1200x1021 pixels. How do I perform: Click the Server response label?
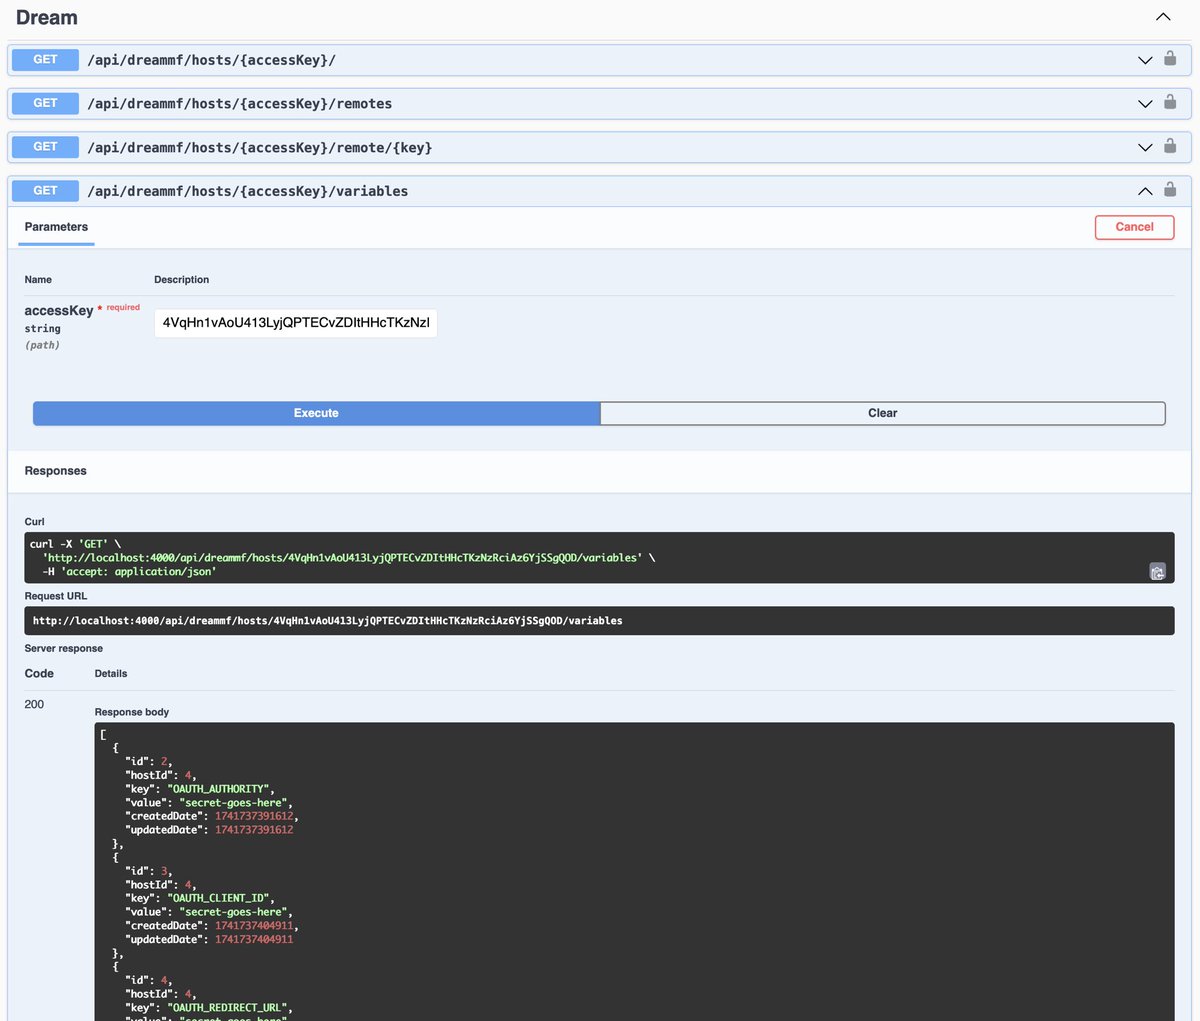(64, 649)
